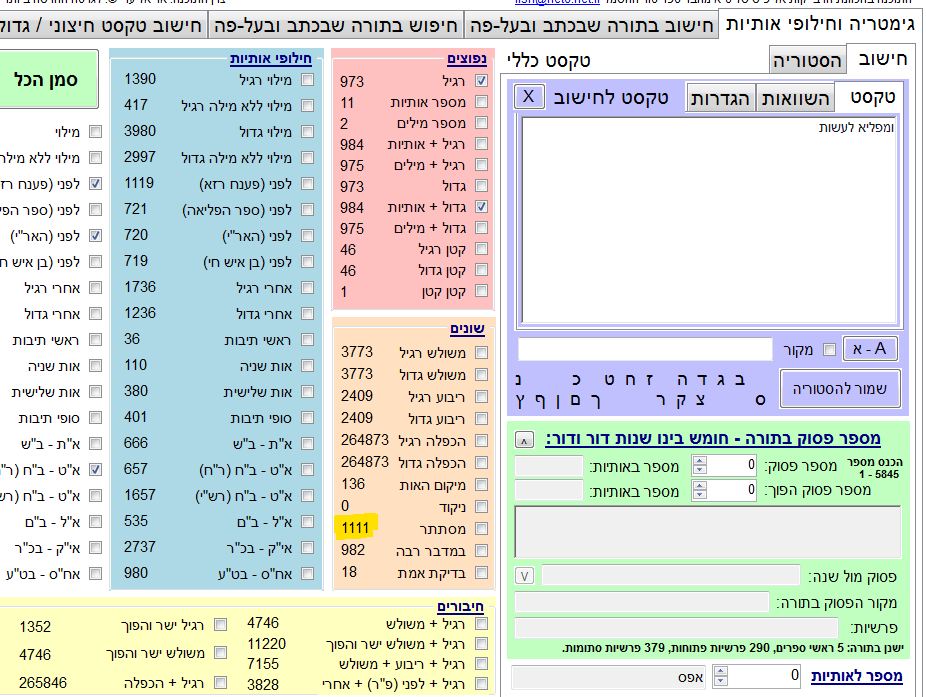
Task: Open the הגדרות tab
Action: coord(721,97)
